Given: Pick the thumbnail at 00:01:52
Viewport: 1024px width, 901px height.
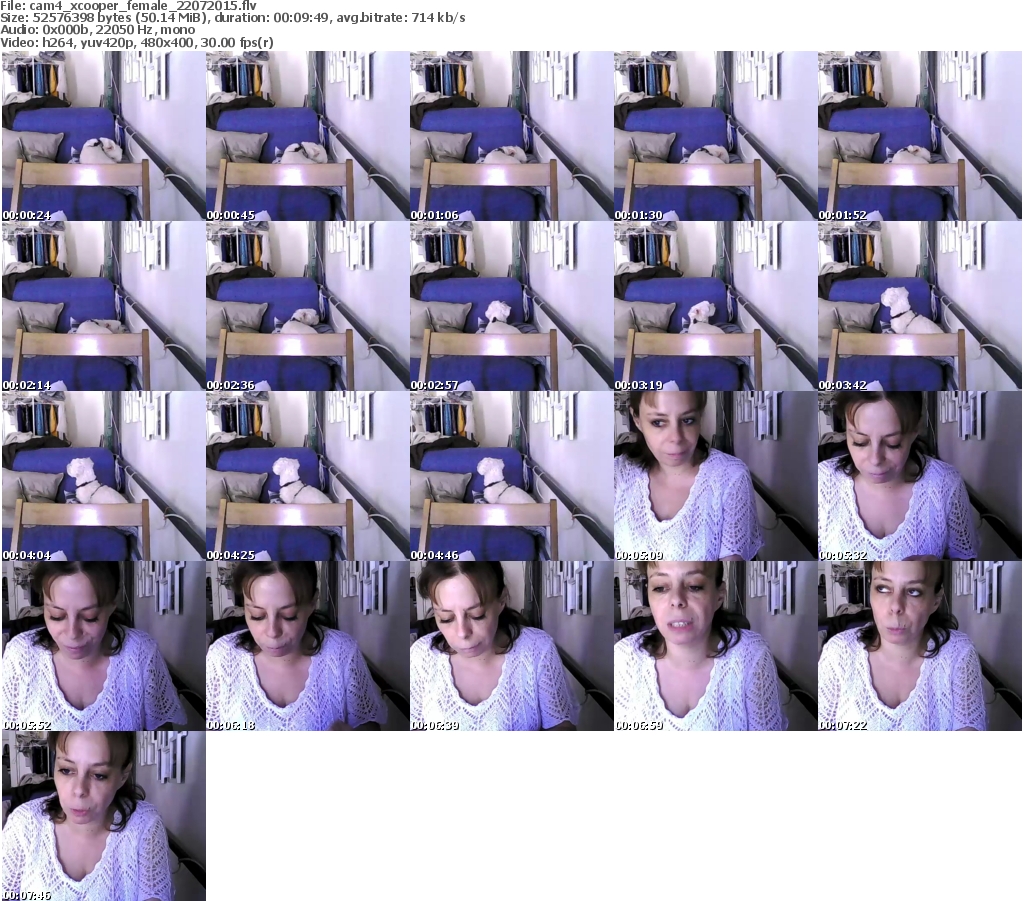Looking at the screenshot, I should (920, 136).
